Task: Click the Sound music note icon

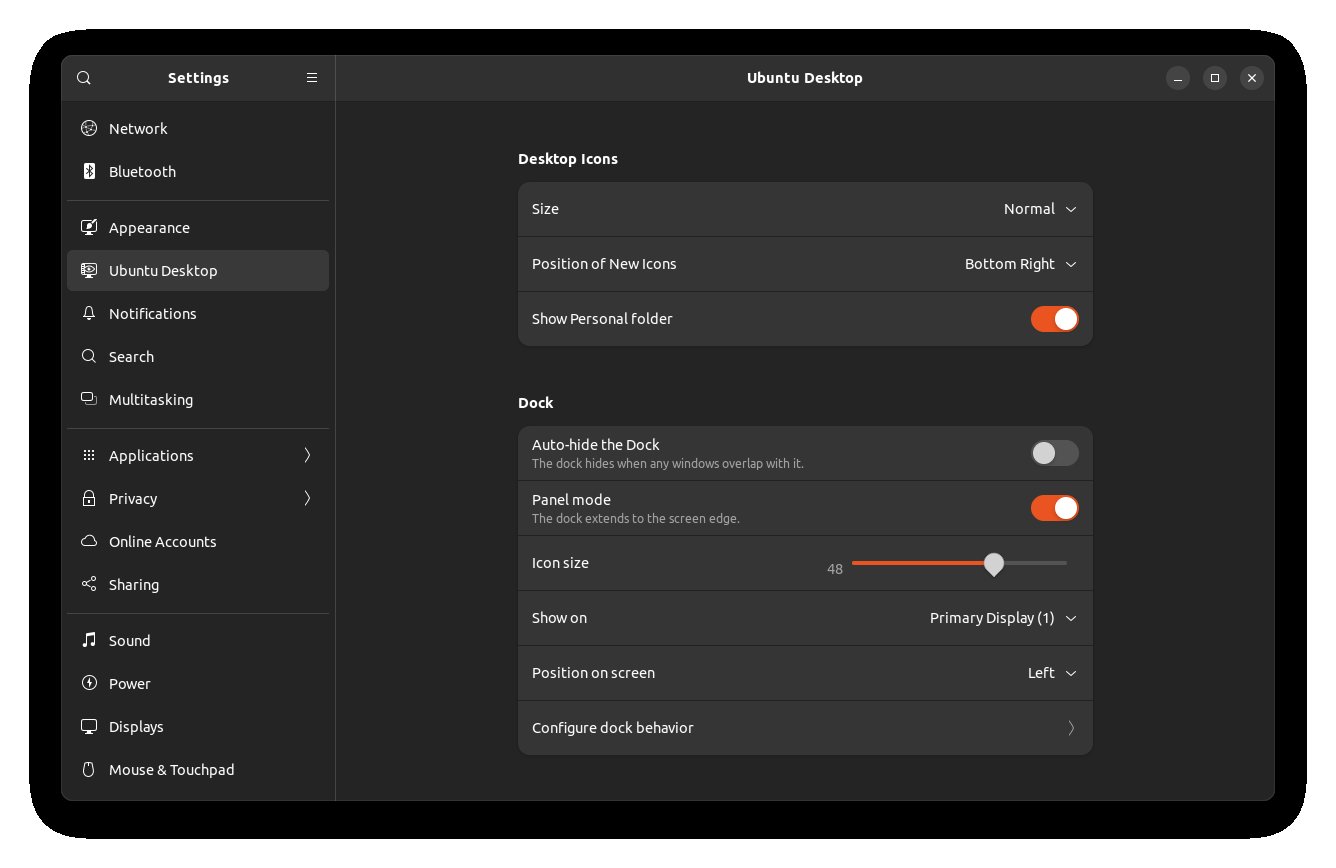Action: [x=89, y=640]
